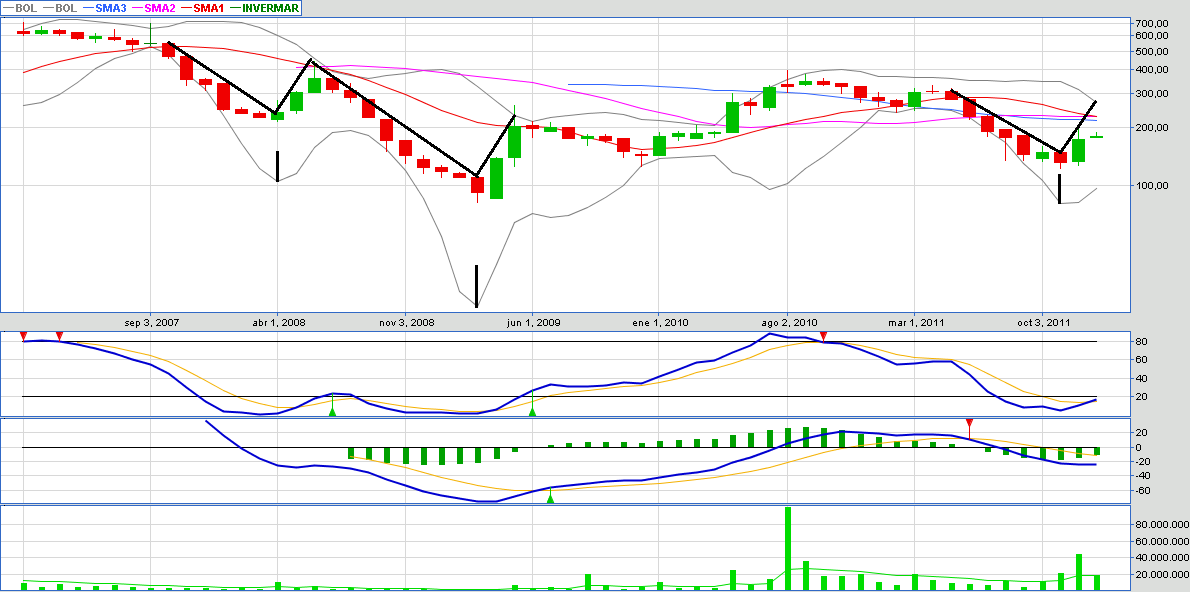Select the sep 3, 2007 date label
This screenshot has height=592, width=1190.
(x=152, y=323)
